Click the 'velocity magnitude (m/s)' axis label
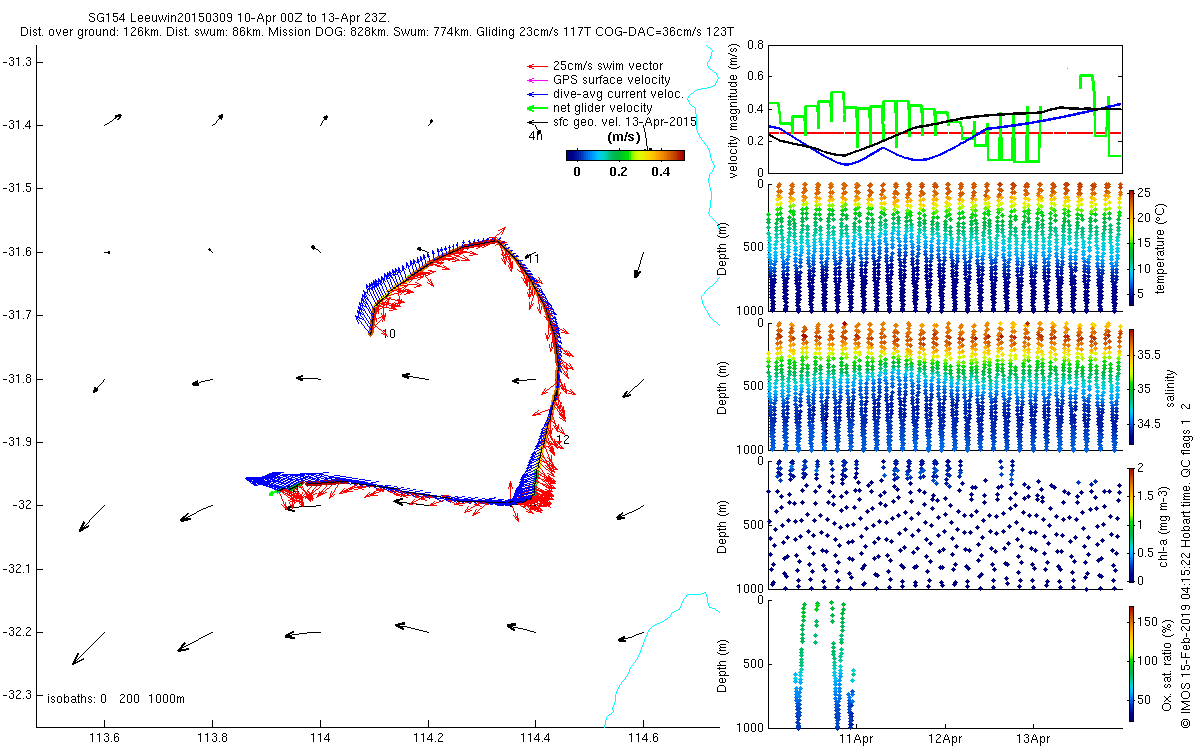The width and height of the screenshot is (1200, 750). click(x=735, y=109)
